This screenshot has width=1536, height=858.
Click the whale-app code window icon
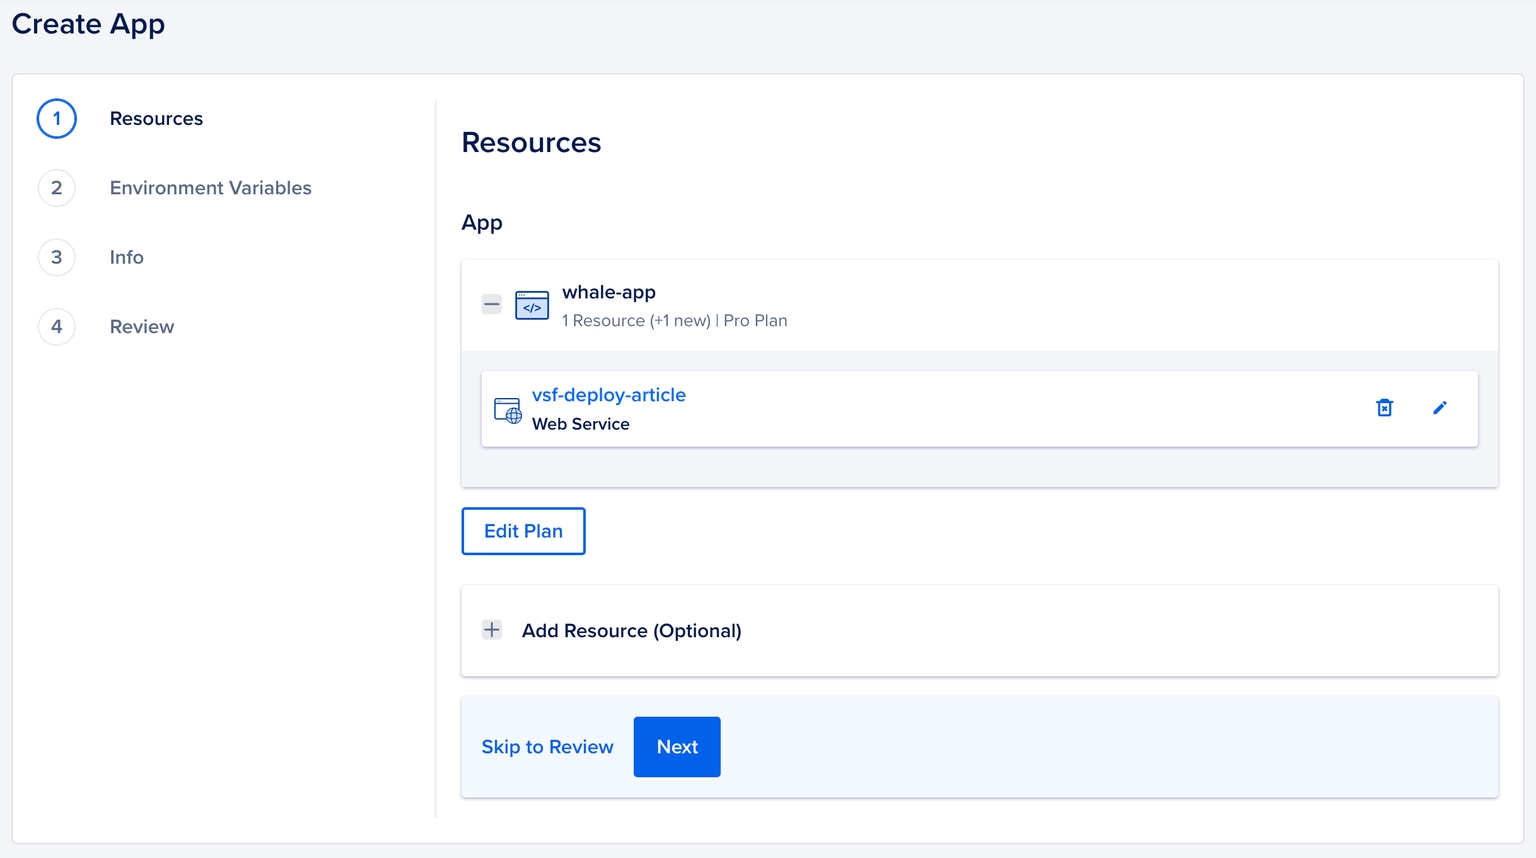(532, 305)
